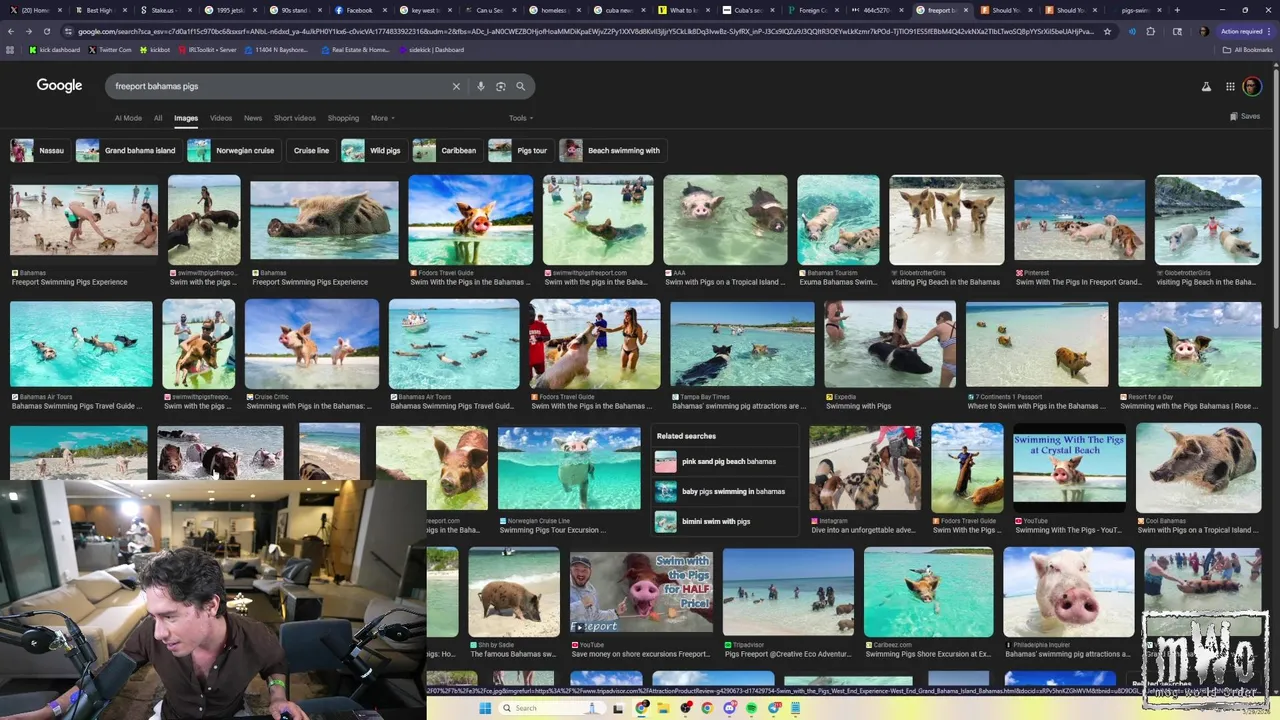Open Real Estate & Home bookmark
Viewport: 1280px width, 720px height.
(356, 49)
